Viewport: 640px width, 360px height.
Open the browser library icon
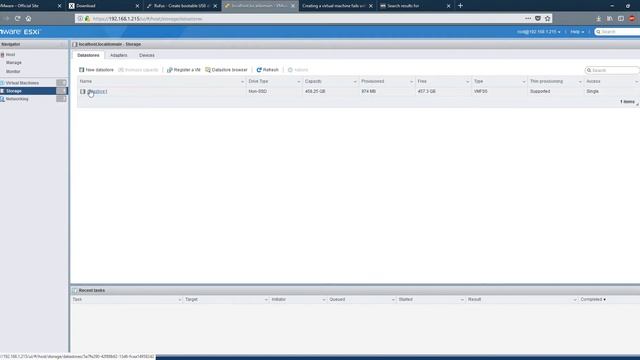610,18
